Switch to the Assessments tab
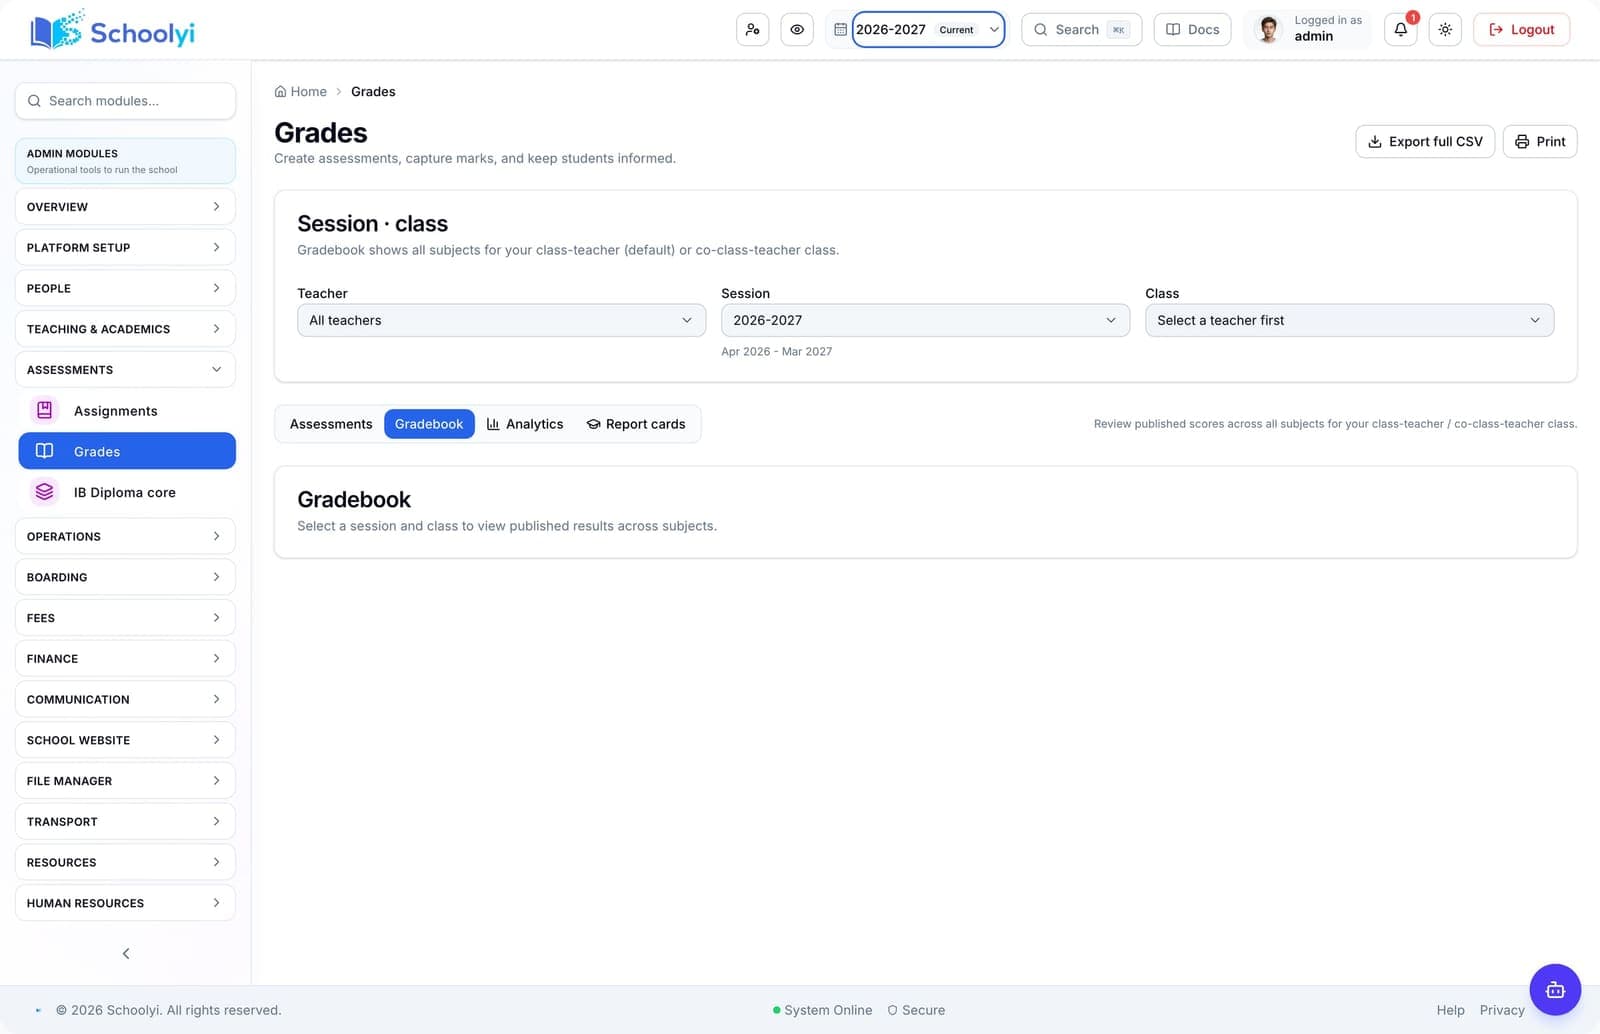Image resolution: width=1600 pixels, height=1034 pixels. tap(331, 424)
